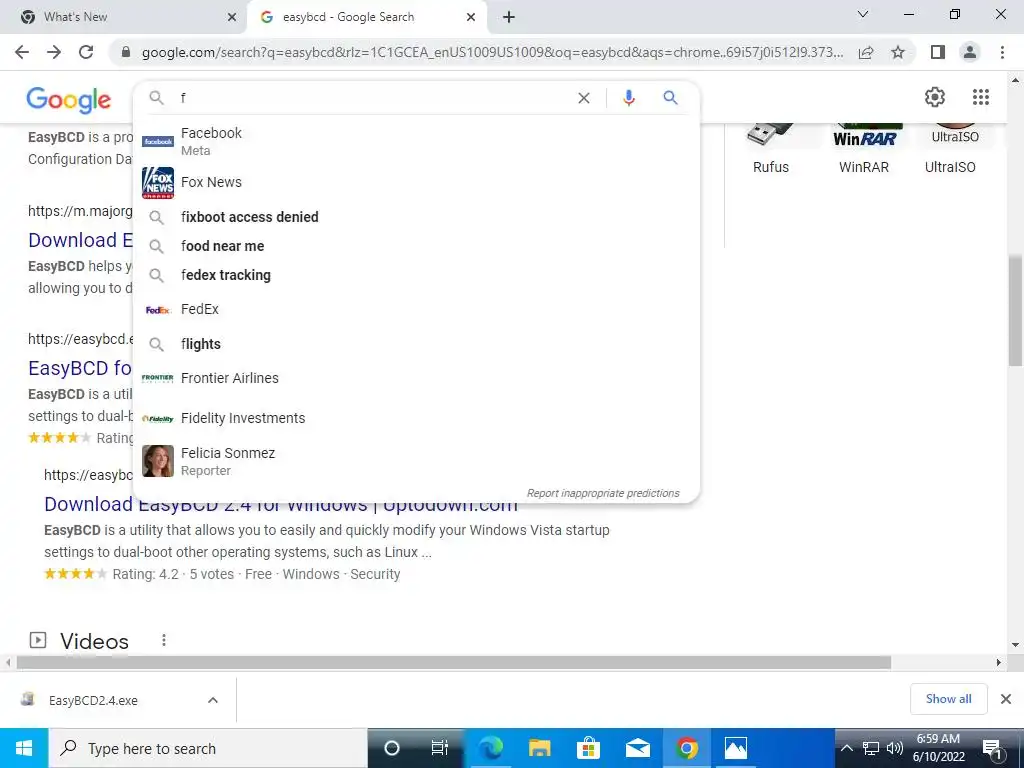The height and width of the screenshot is (768, 1024).
Task: Click Show all downloads button
Action: point(948,699)
